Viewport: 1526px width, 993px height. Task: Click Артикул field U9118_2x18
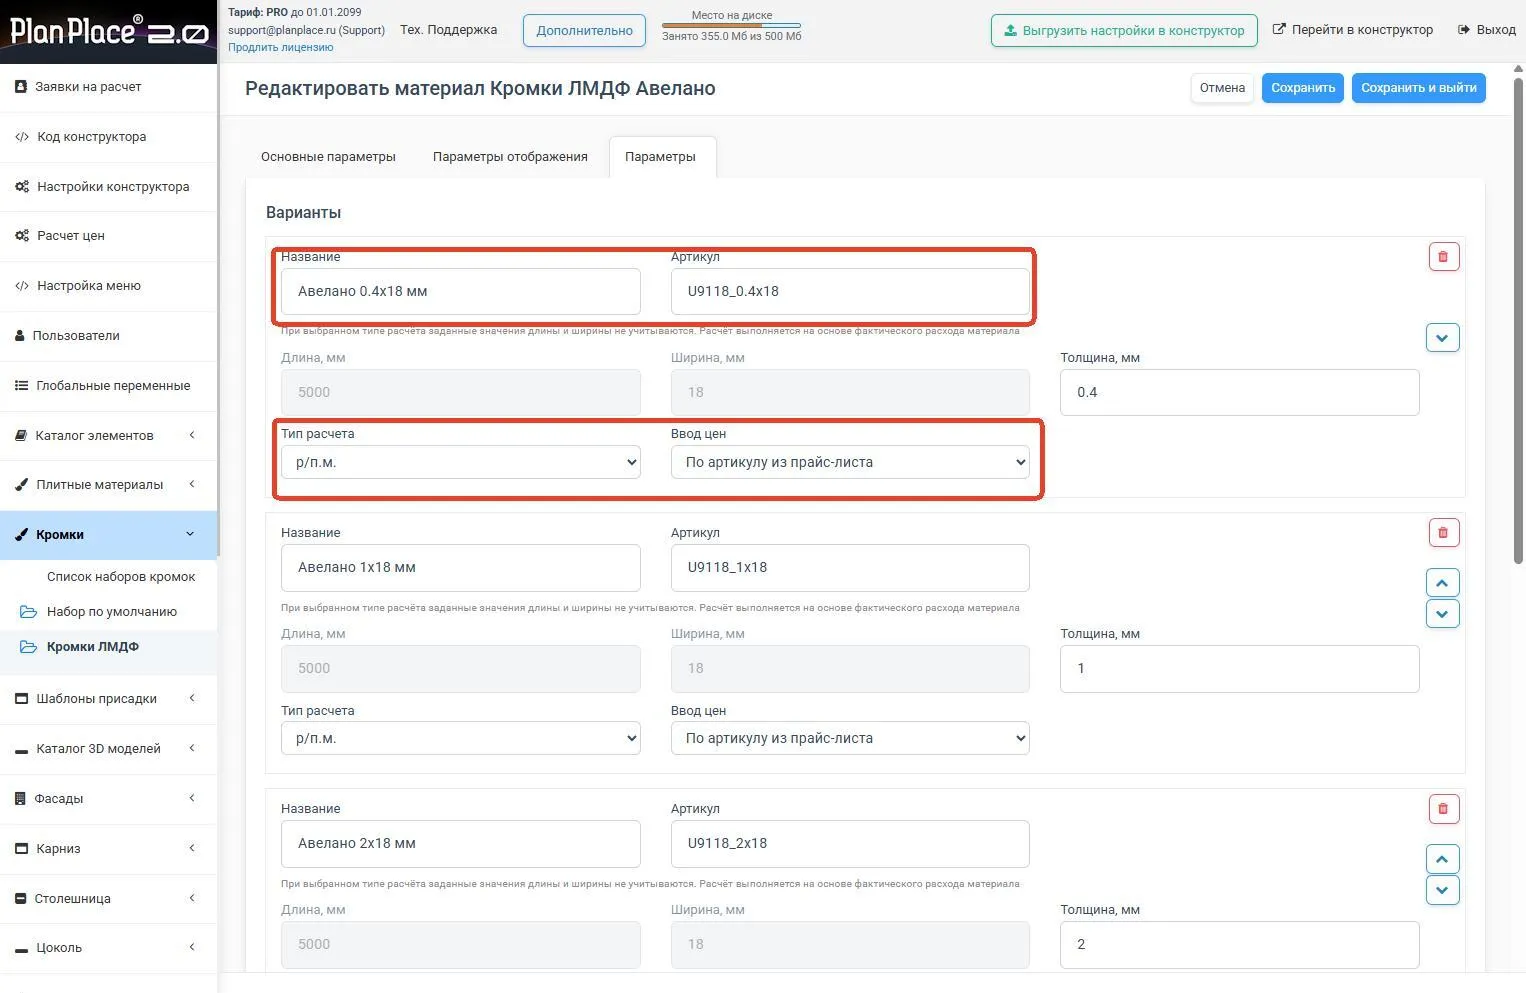coord(850,843)
